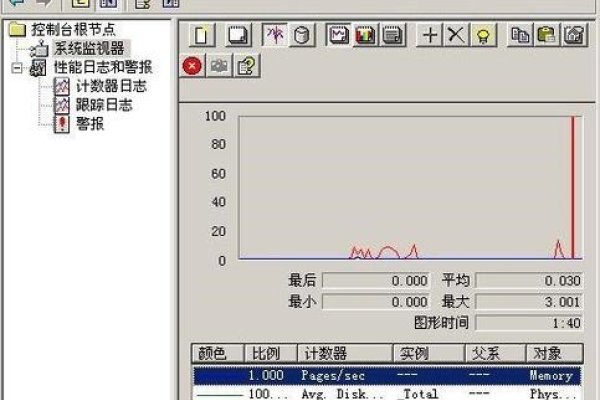Click the Copy Properties toolbar icon
The image size is (600, 400).
click(x=520, y=35)
